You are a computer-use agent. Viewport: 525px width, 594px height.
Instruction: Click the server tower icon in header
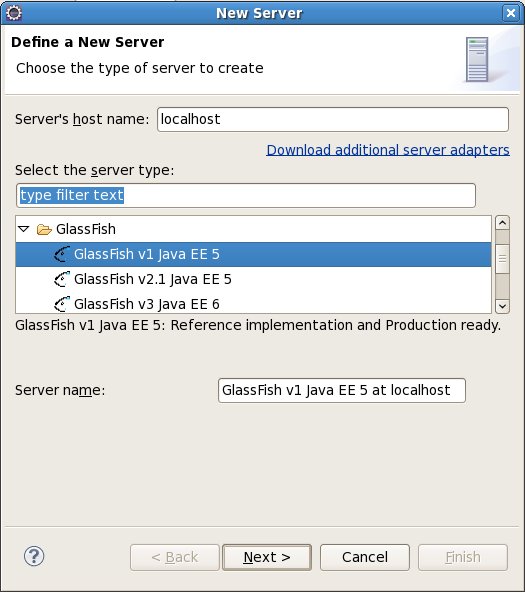click(x=477, y=59)
